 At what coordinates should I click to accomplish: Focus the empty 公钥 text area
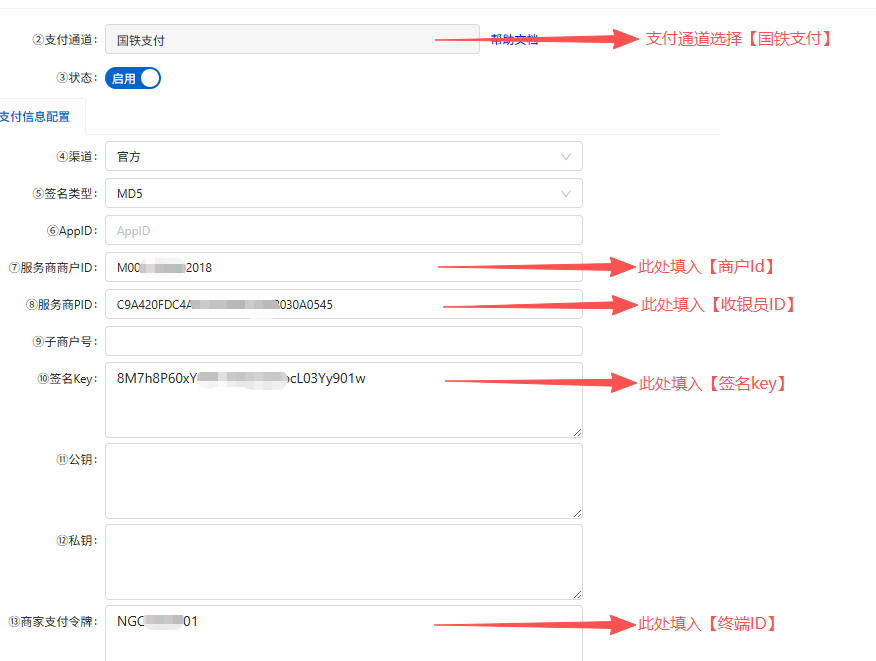click(x=343, y=480)
